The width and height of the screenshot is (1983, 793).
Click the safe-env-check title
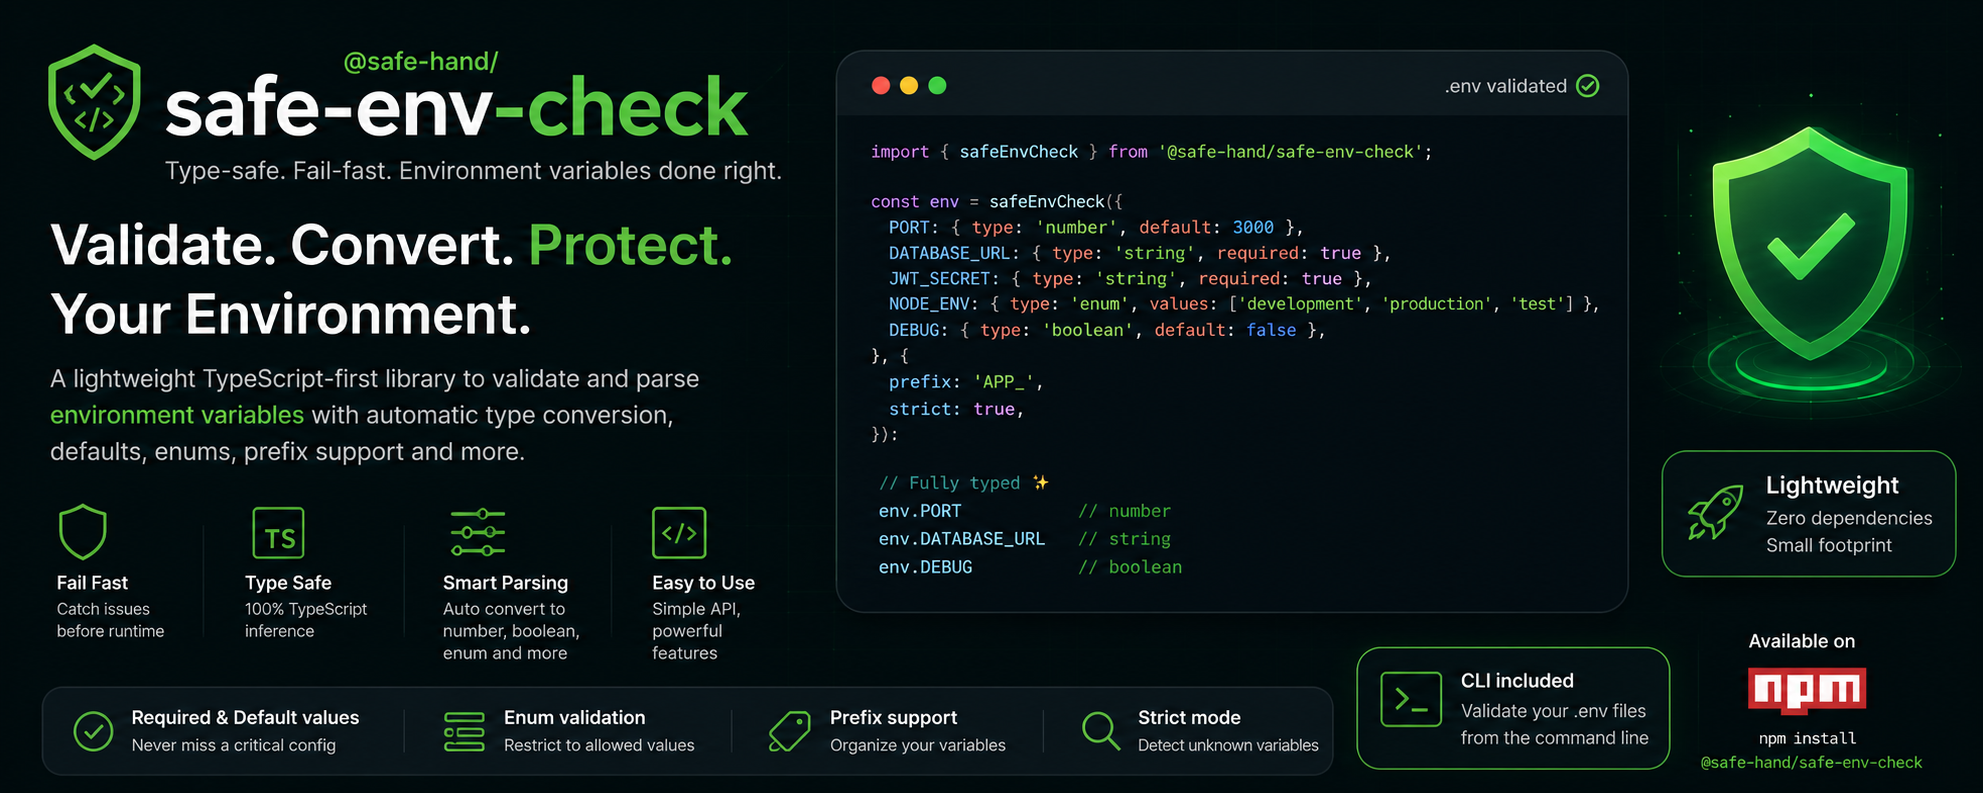click(456, 107)
